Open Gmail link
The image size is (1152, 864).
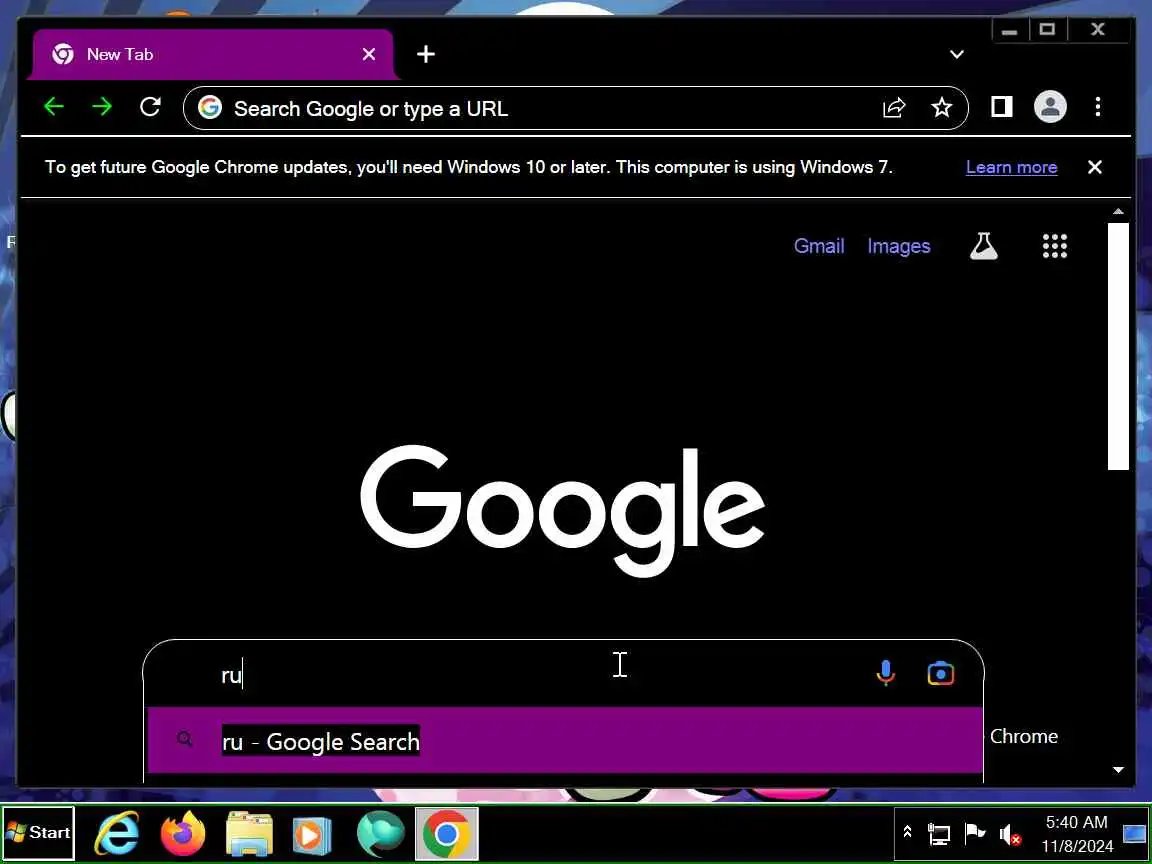tap(818, 245)
